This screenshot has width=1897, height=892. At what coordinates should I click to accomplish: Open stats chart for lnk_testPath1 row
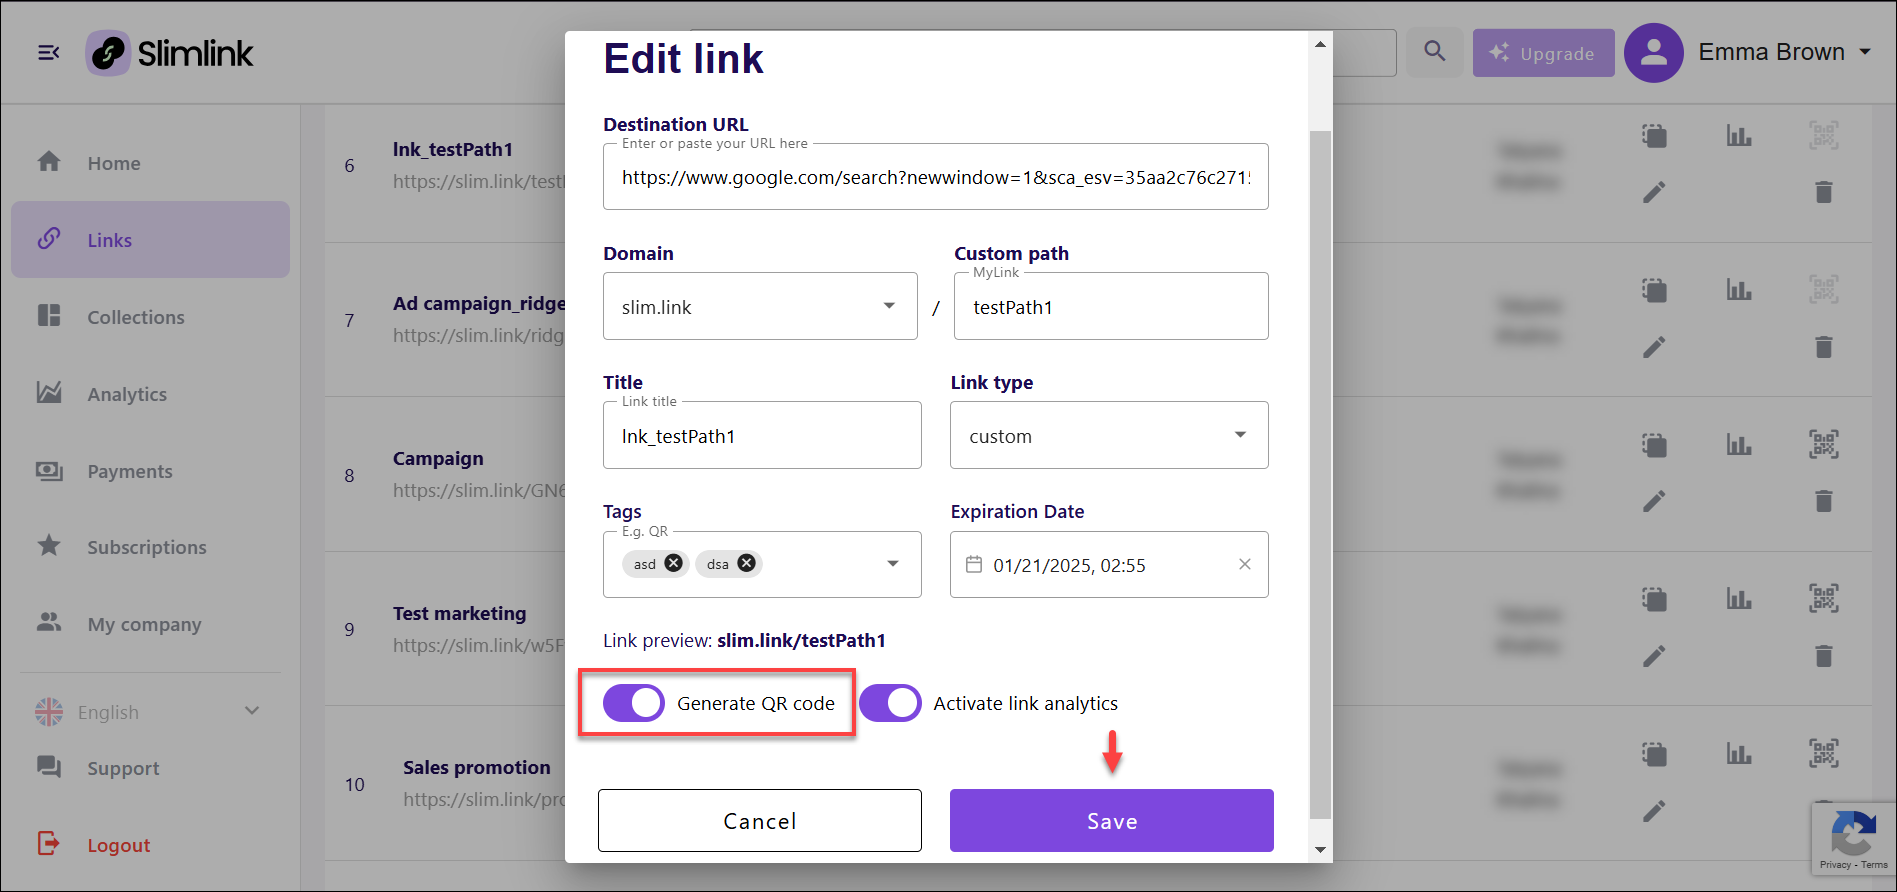[1739, 136]
